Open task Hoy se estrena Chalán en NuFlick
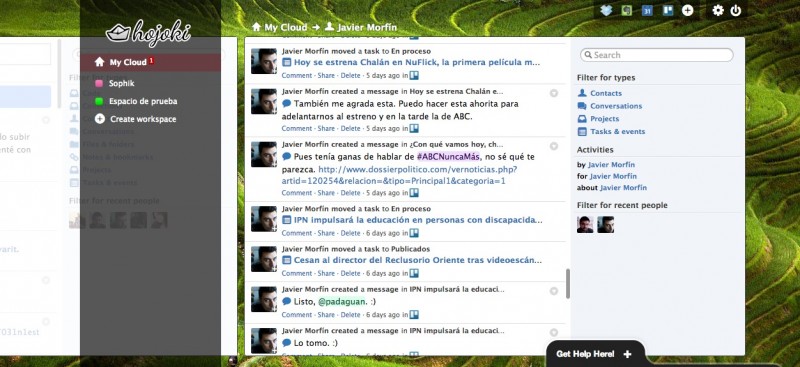This screenshot has width=800, height=367. (417, 62)
